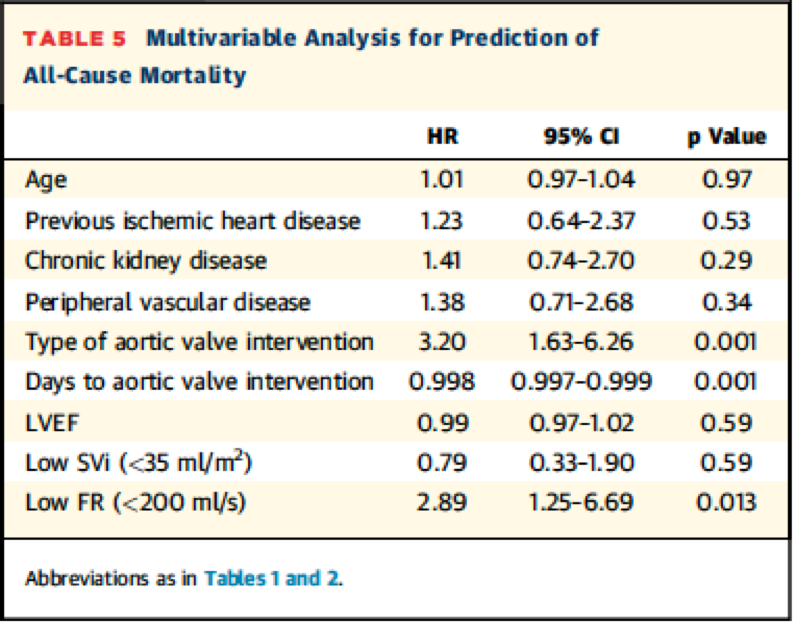Click the 'Multivariable Analysis for Prediction of' heading text
The height and width of the screenshot is (623, 796).
(372, 39)
